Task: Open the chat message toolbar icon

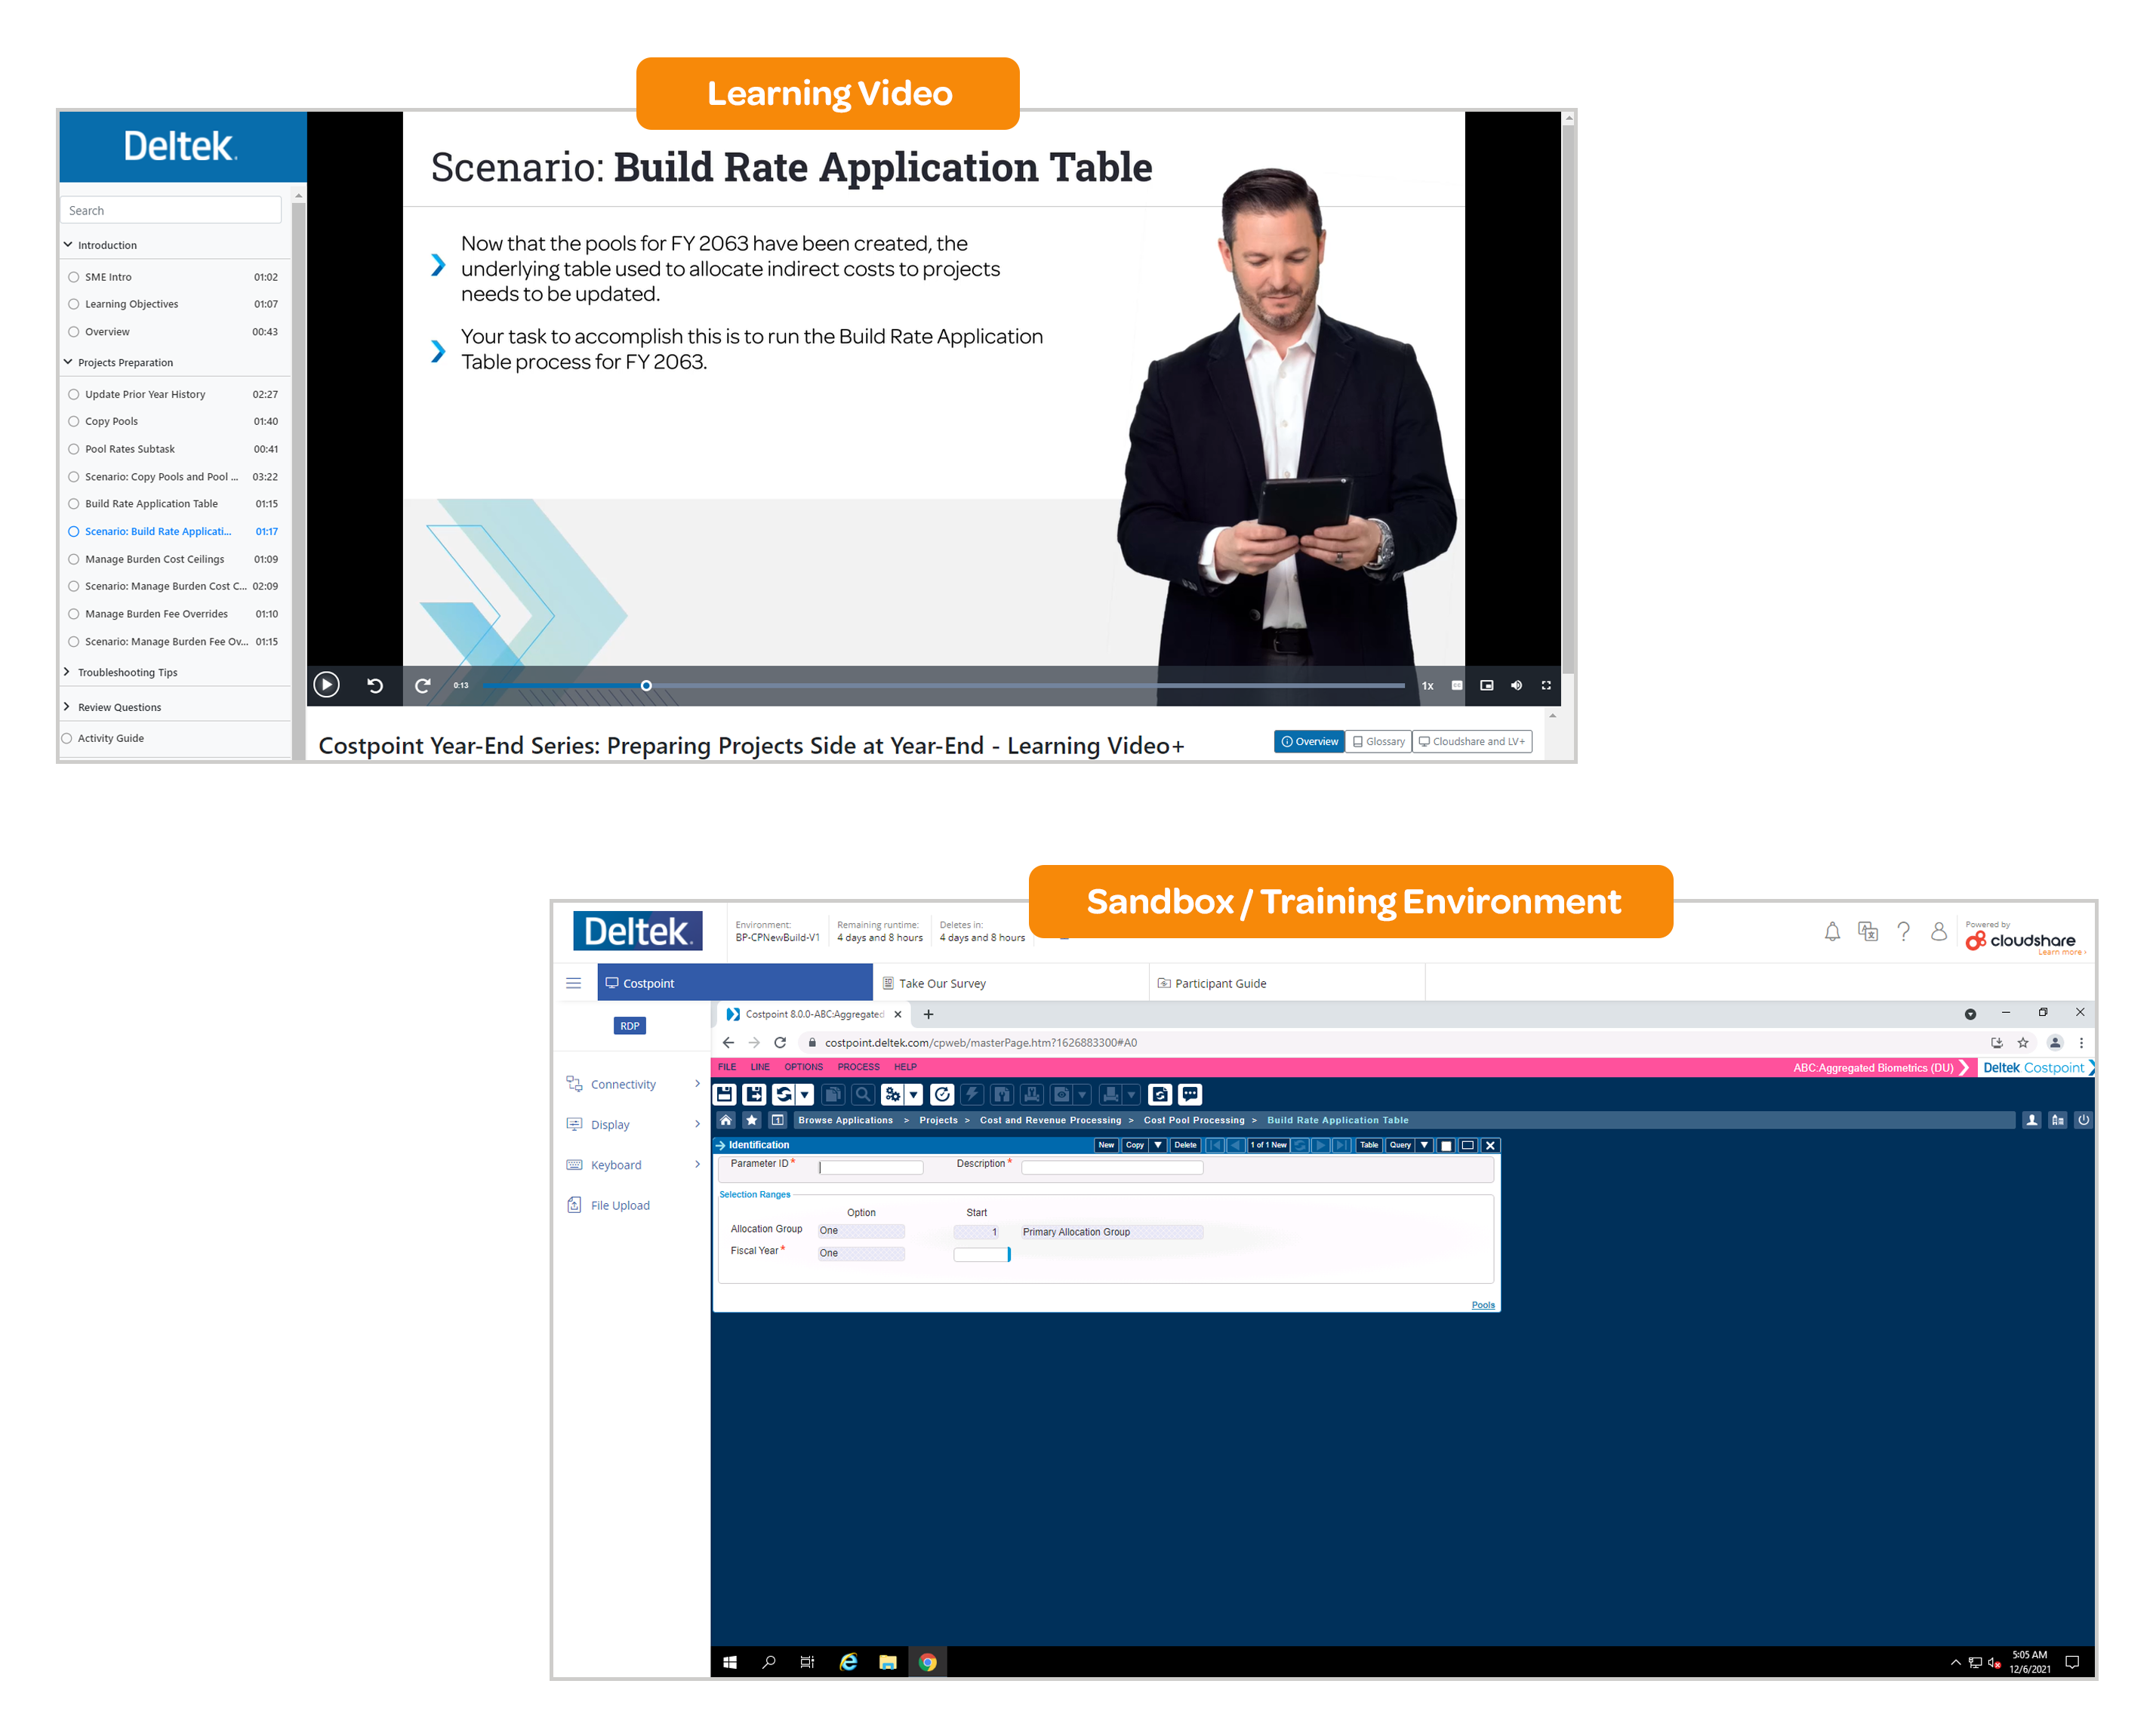Action: 1190,1095
